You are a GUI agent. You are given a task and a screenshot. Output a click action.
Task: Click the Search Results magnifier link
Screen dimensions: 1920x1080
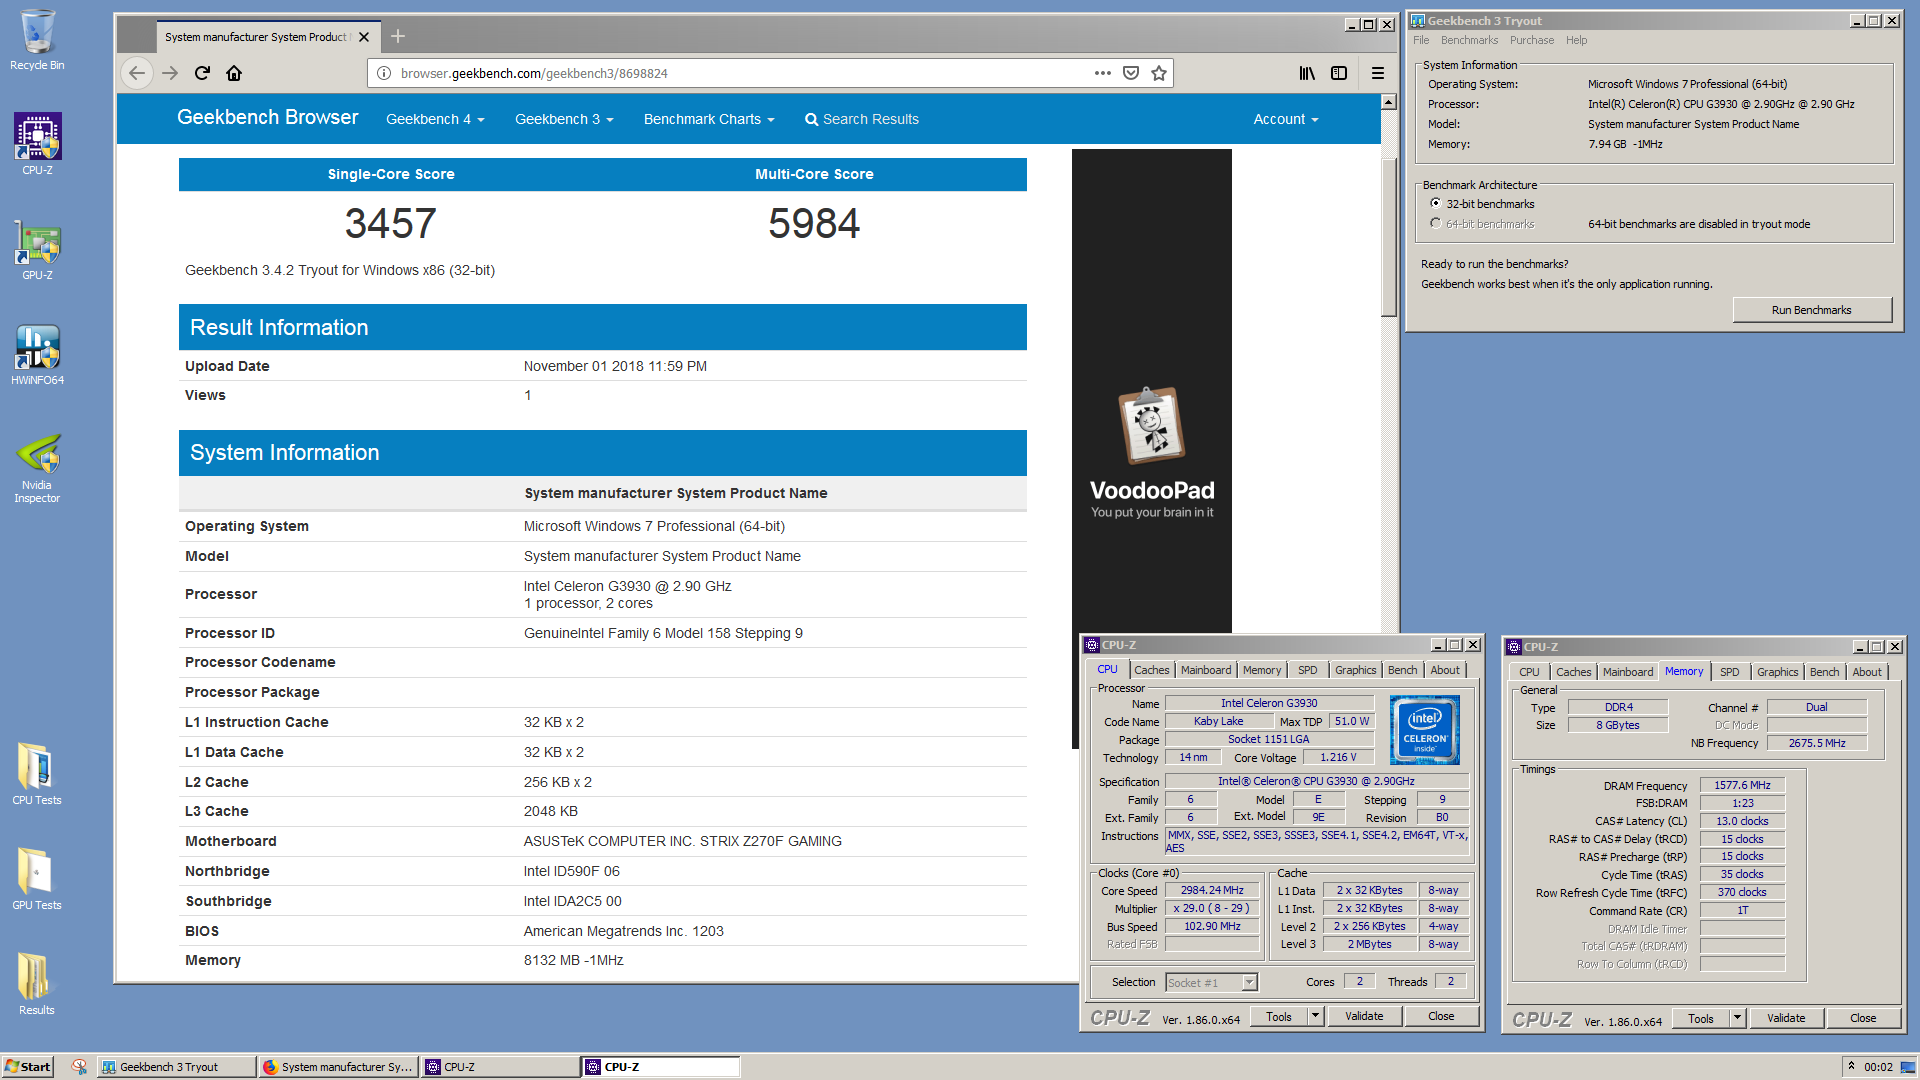click(x=862, y=119)
